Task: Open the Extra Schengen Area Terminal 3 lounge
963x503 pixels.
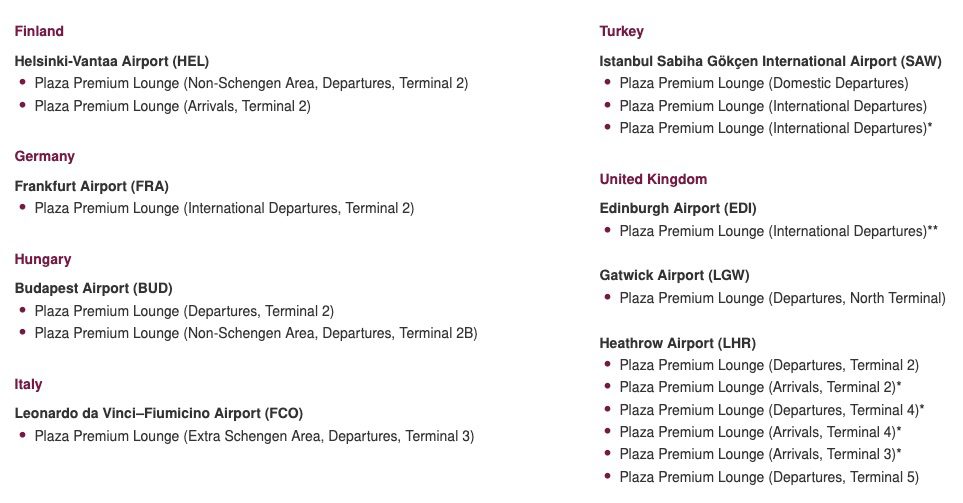Action: tap(254, 436)
